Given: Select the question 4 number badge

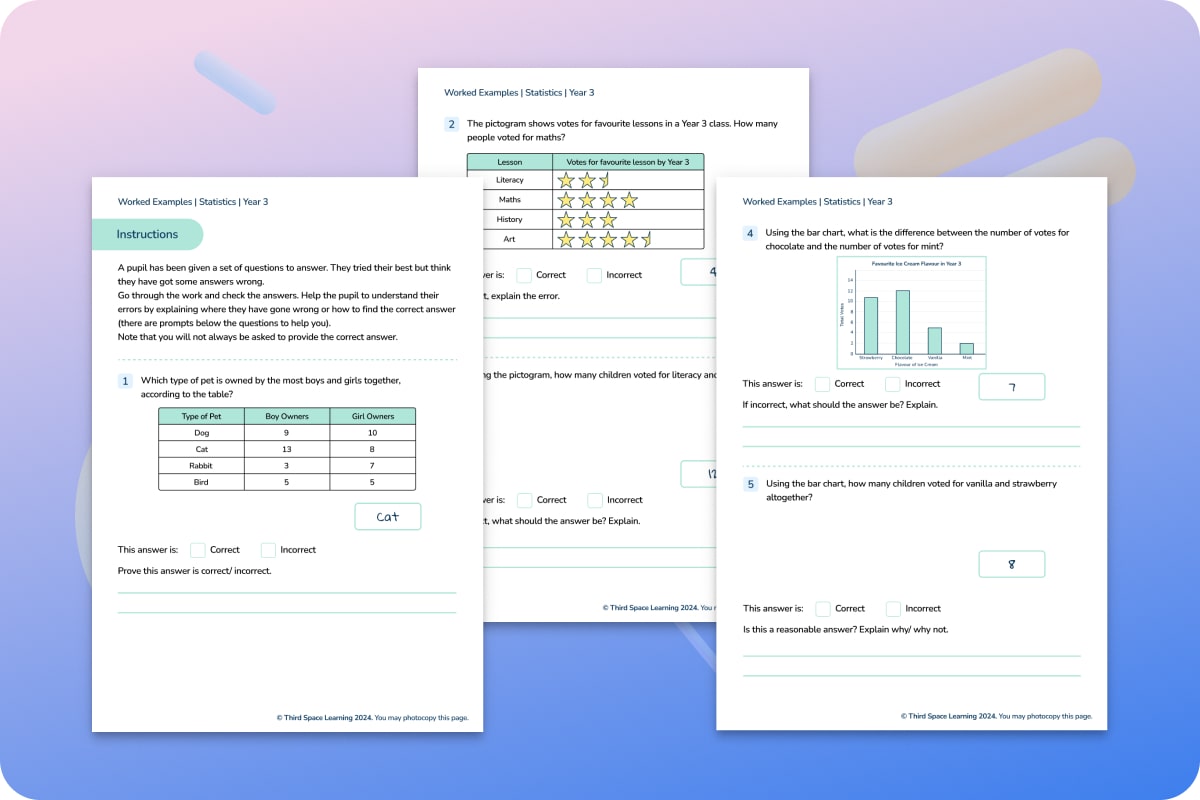Looking at the screenshot, I should 750,233.
